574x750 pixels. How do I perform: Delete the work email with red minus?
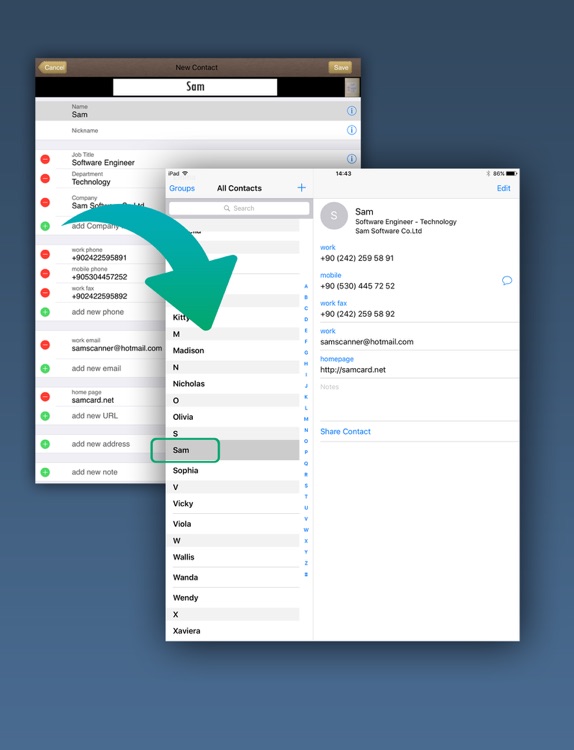(x=45, y=344)
